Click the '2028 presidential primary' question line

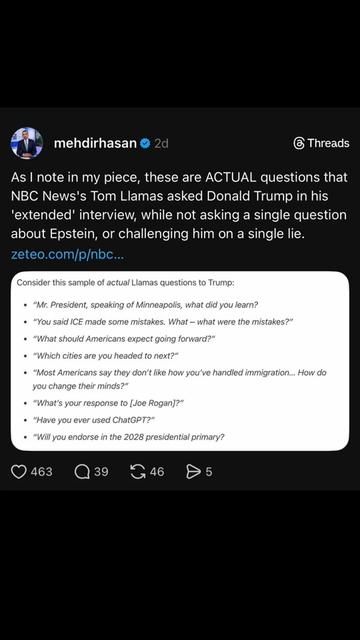point(129,437)
